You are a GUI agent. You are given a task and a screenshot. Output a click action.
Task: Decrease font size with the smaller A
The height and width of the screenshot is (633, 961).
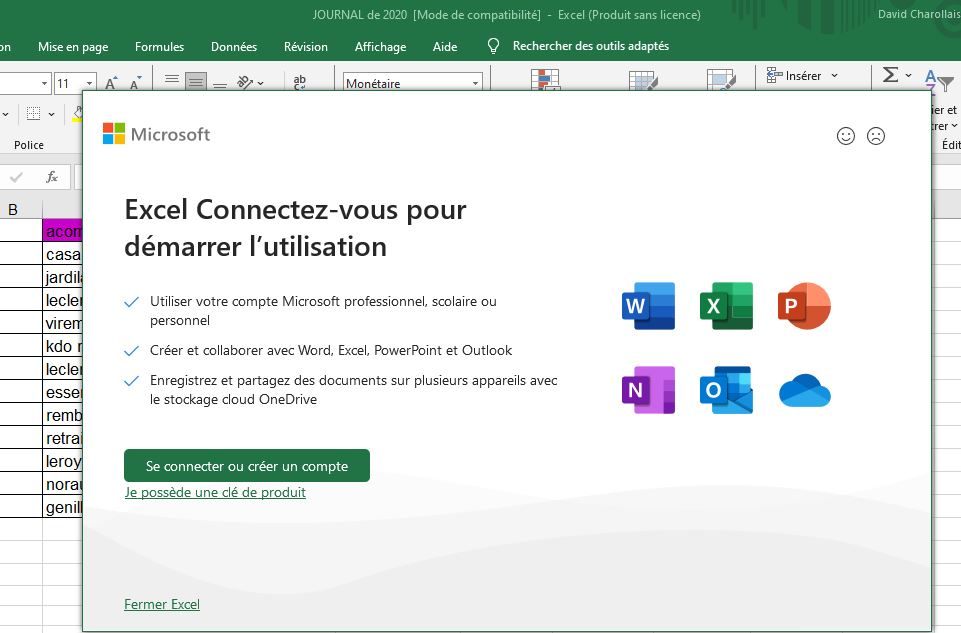(x=135, y=83)
